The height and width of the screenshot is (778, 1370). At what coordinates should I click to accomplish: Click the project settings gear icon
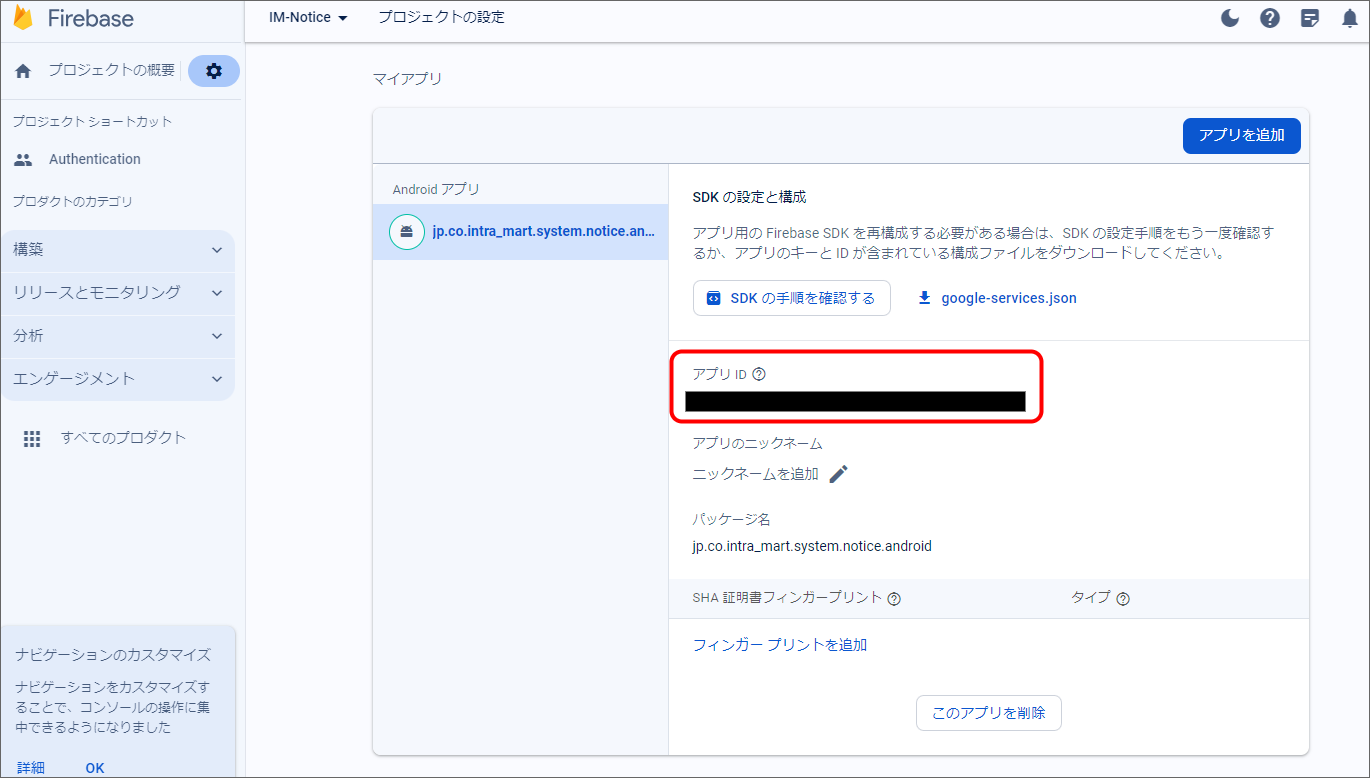pyautogui.click(x=213, y=71)
